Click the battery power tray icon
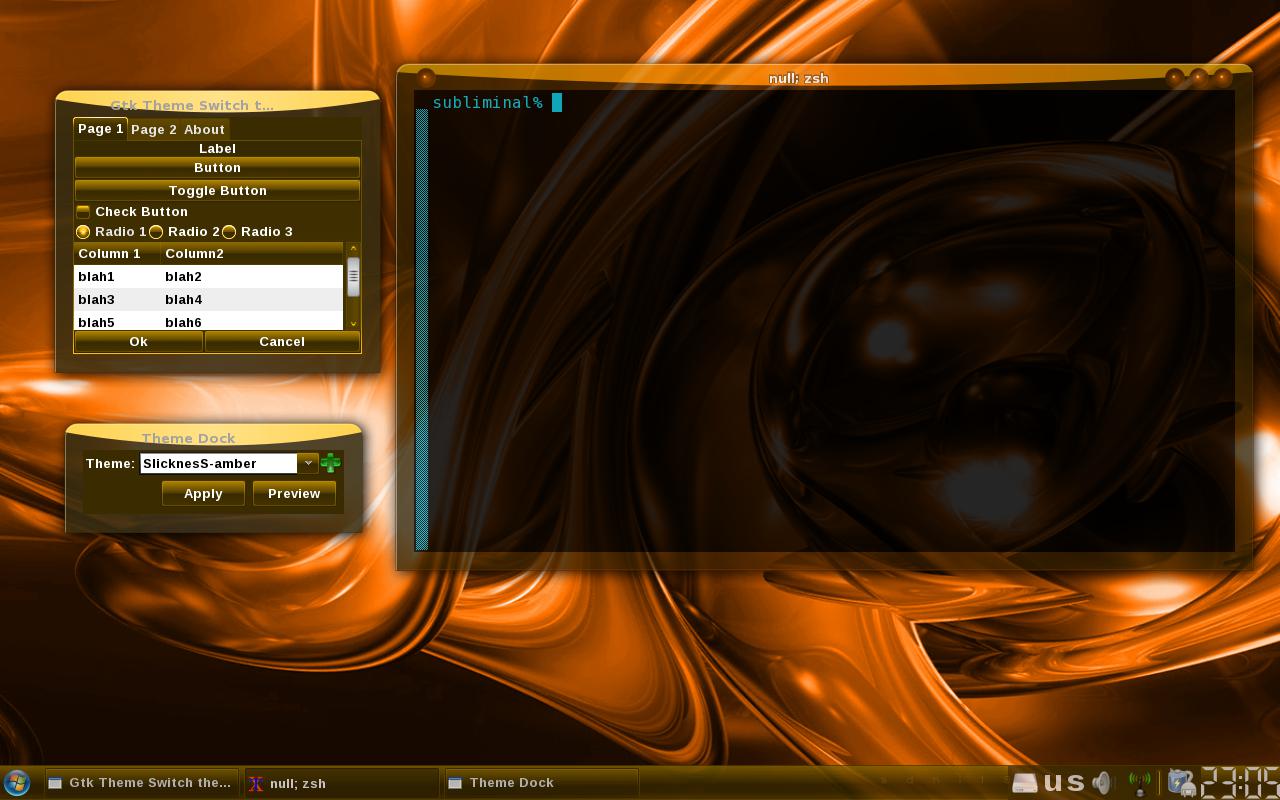Image resolution: width=1280 pixels, height=800 pixels. [1181, 782]
